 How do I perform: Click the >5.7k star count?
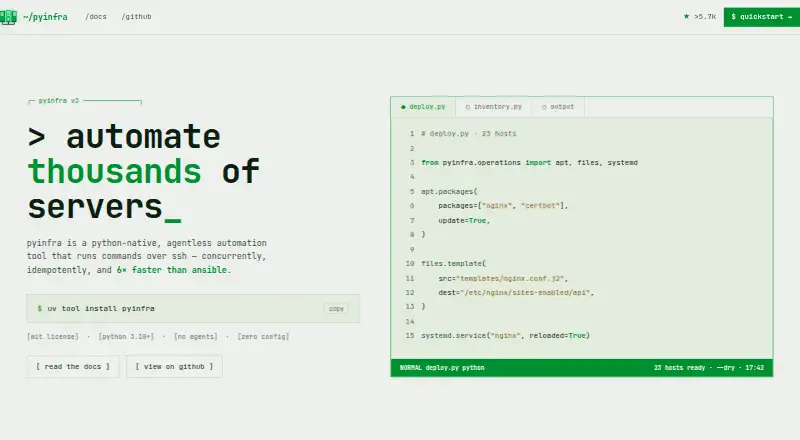(x=705, y=17)
